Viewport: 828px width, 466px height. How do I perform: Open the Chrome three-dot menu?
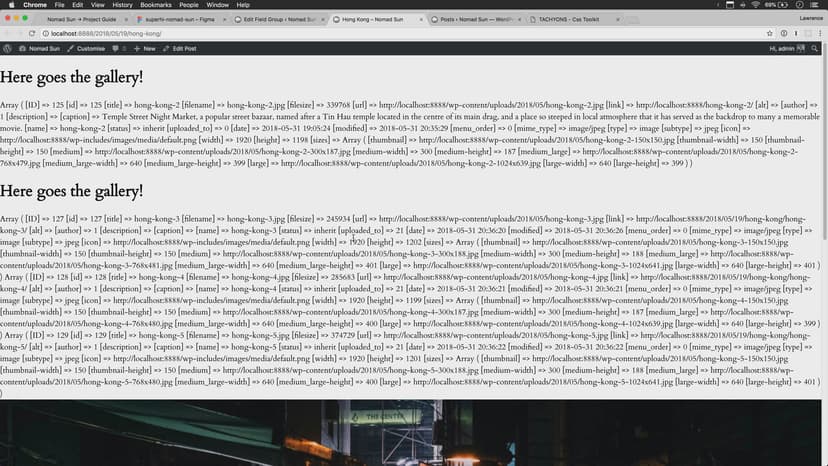[x=818, y=33]
